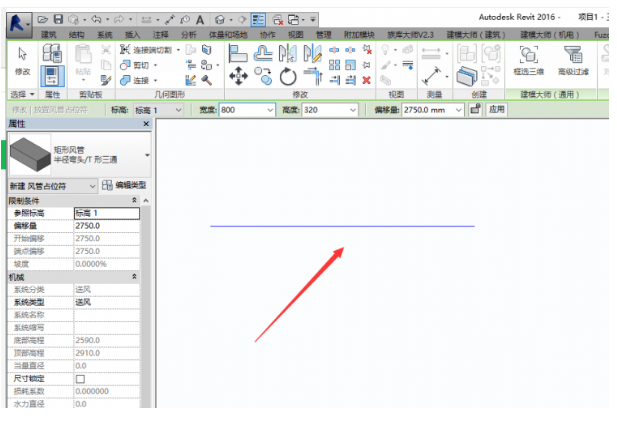The image size is (617, 422).
Task: Open the default 3D view house icon
Action: coord(220,20)
